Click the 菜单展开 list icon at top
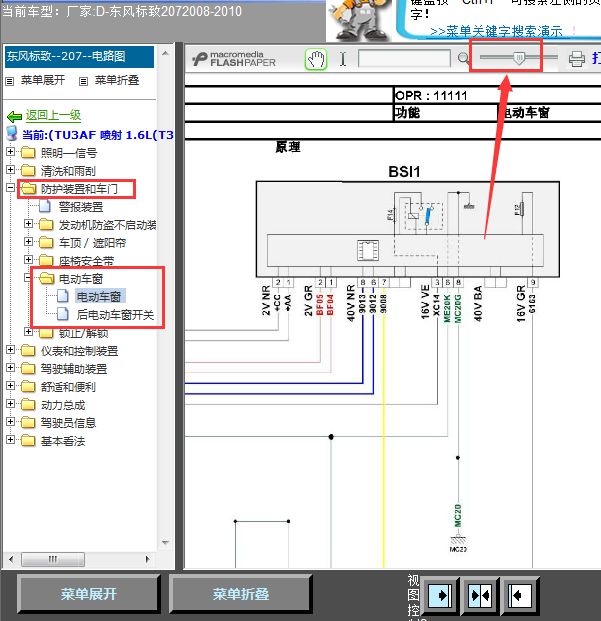Image resolution: width=601 pixels, height=621 pixels. (x=10, y=82)
